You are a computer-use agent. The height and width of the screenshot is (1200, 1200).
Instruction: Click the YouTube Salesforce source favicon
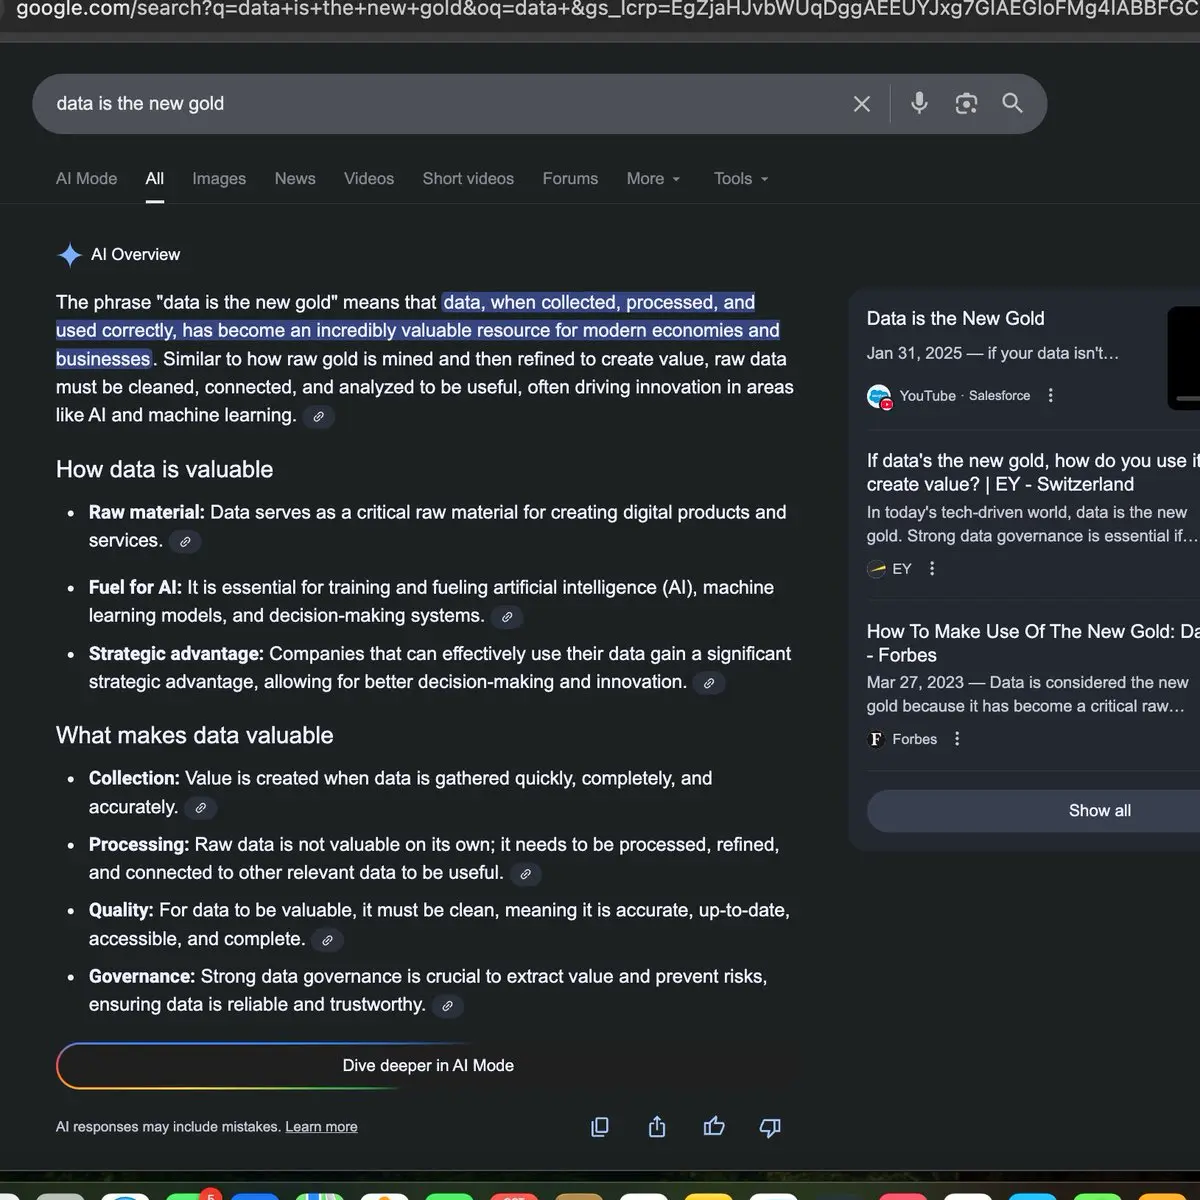879,397
